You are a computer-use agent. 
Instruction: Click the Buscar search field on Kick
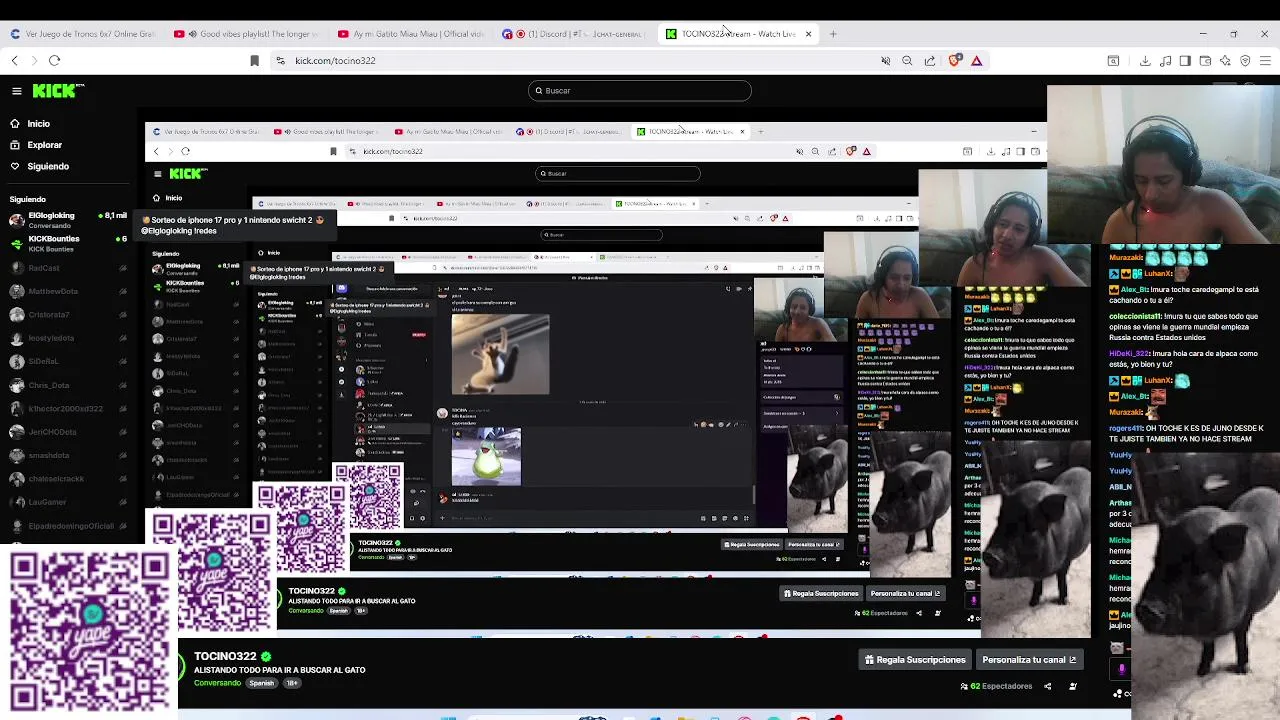pos(640,91)
